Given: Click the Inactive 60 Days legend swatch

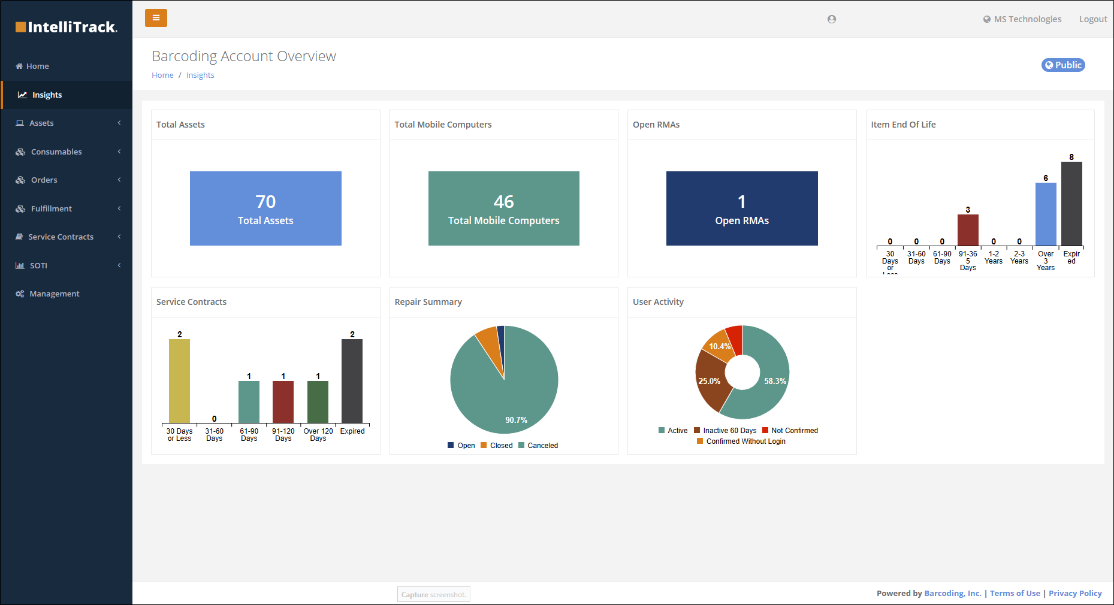Looking at the screenshot, I should (697, 430).
